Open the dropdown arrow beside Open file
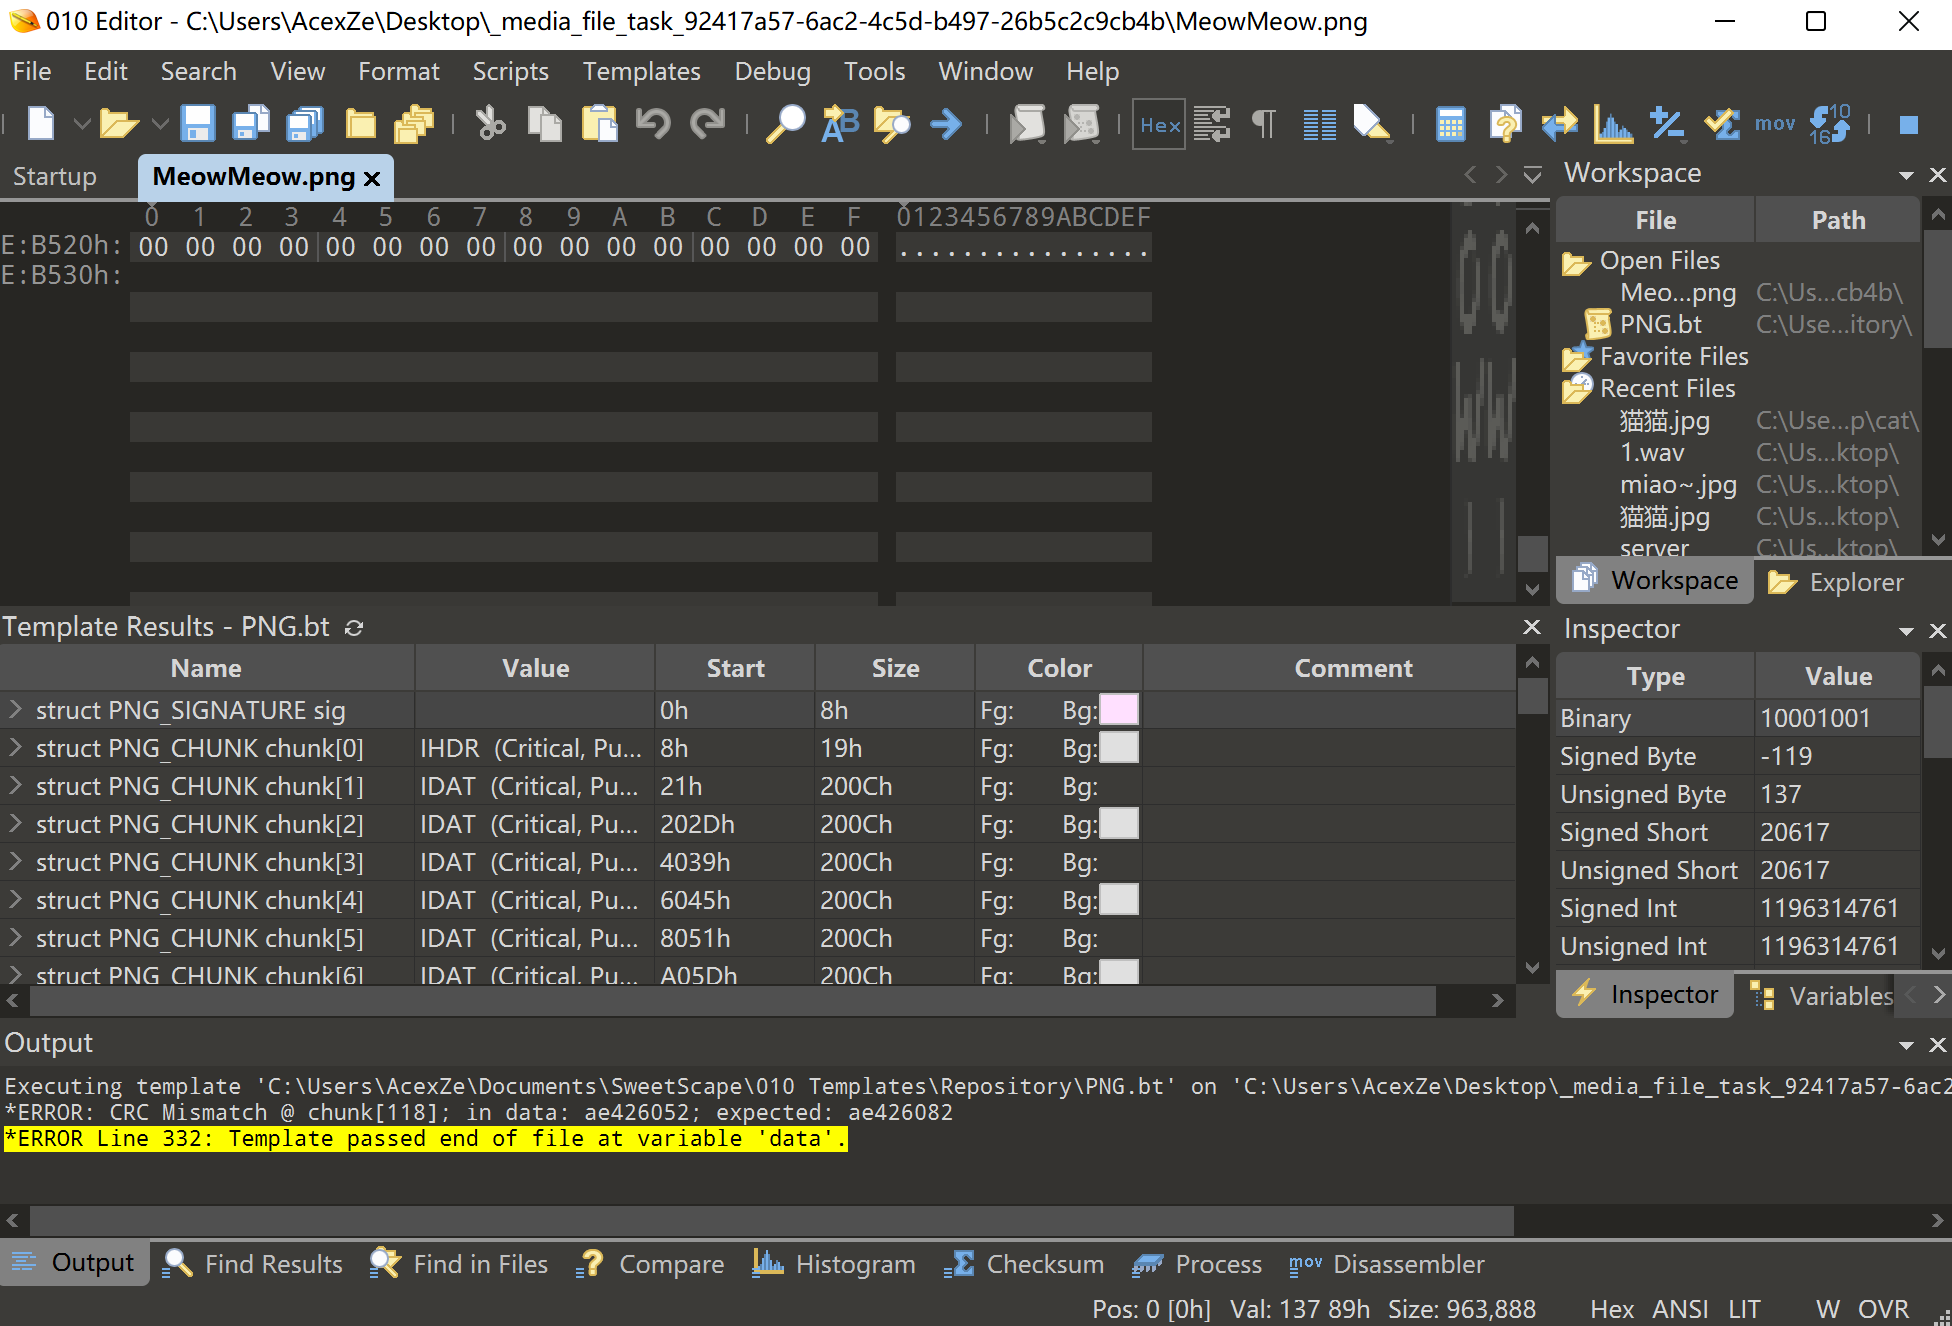Image resolution: width=1952 pixels, height=1326 pixels. coord(160,124)
